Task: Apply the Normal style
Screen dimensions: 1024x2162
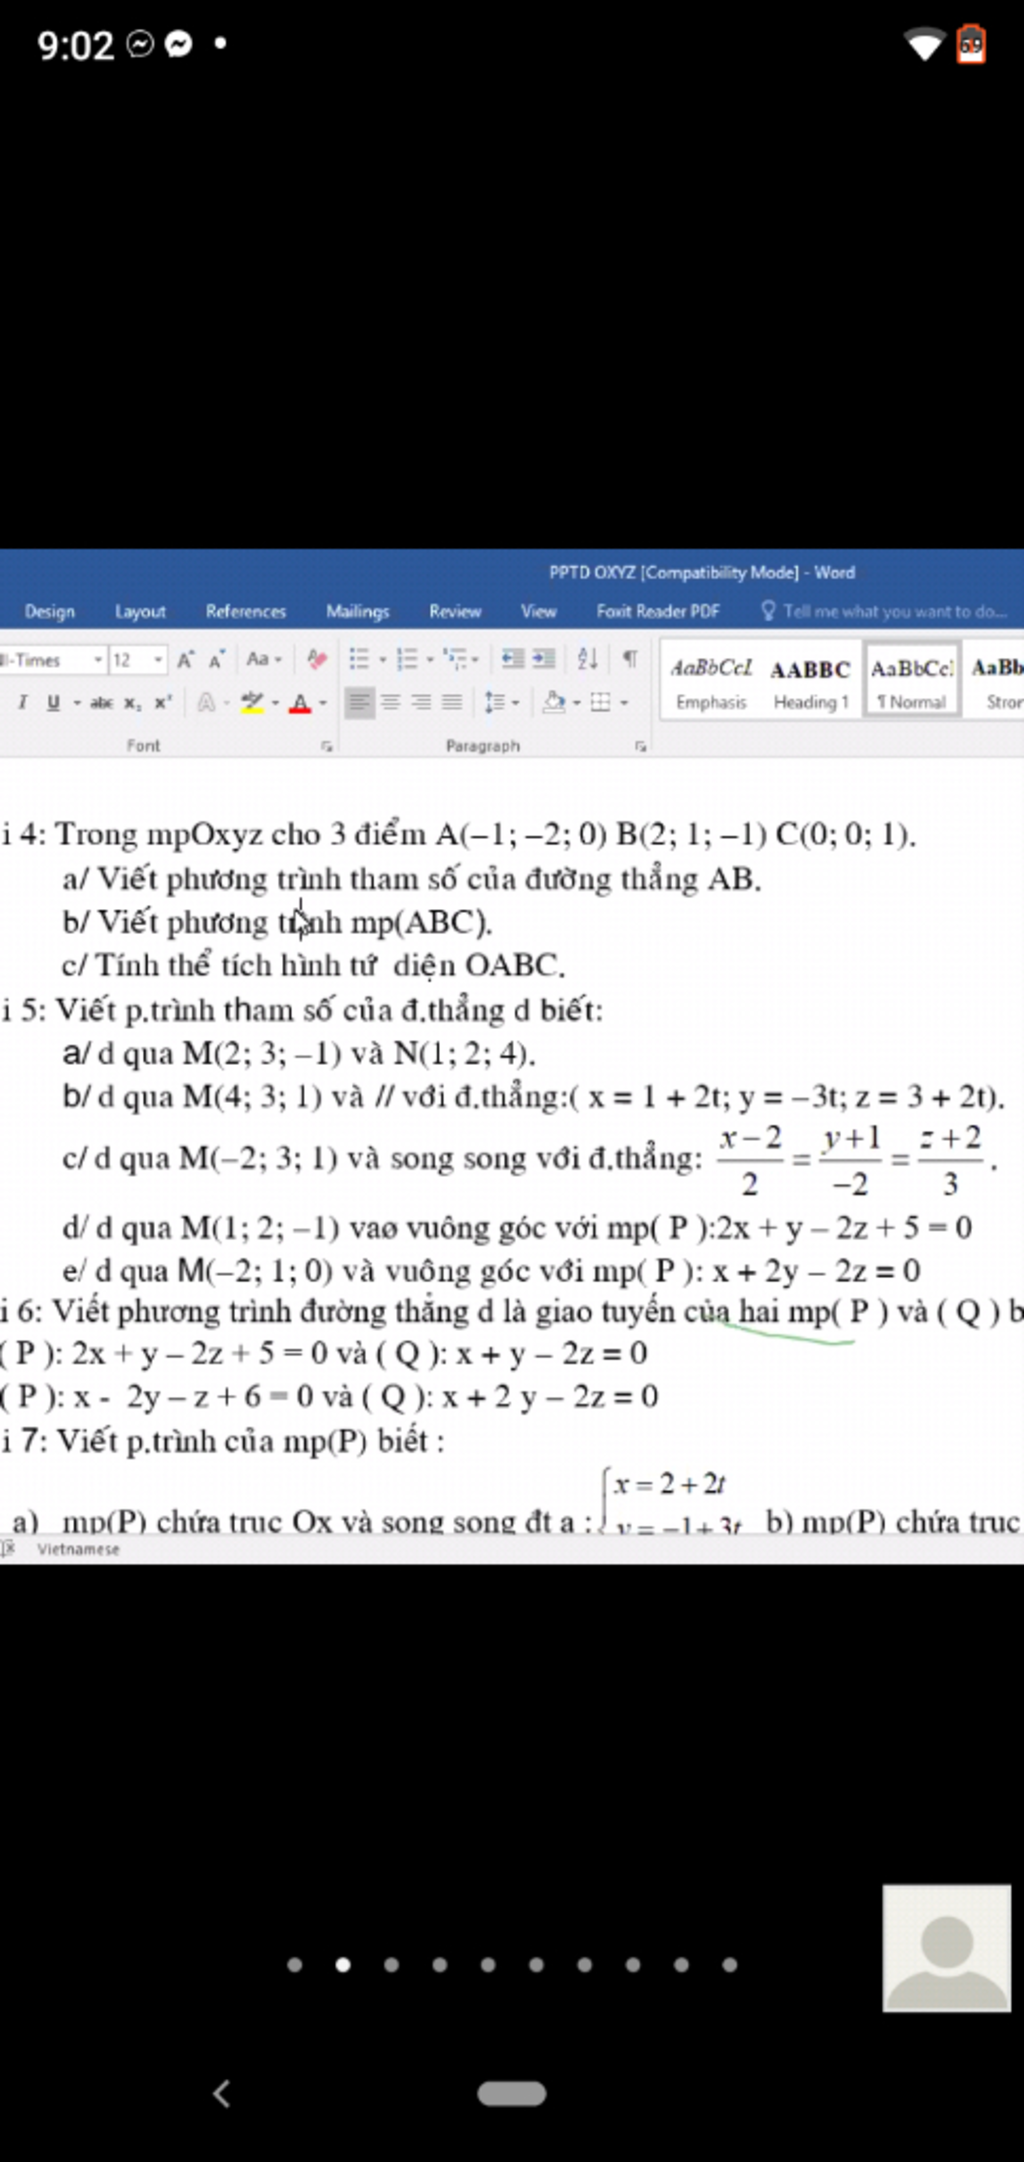Action: tap(911, 681)
